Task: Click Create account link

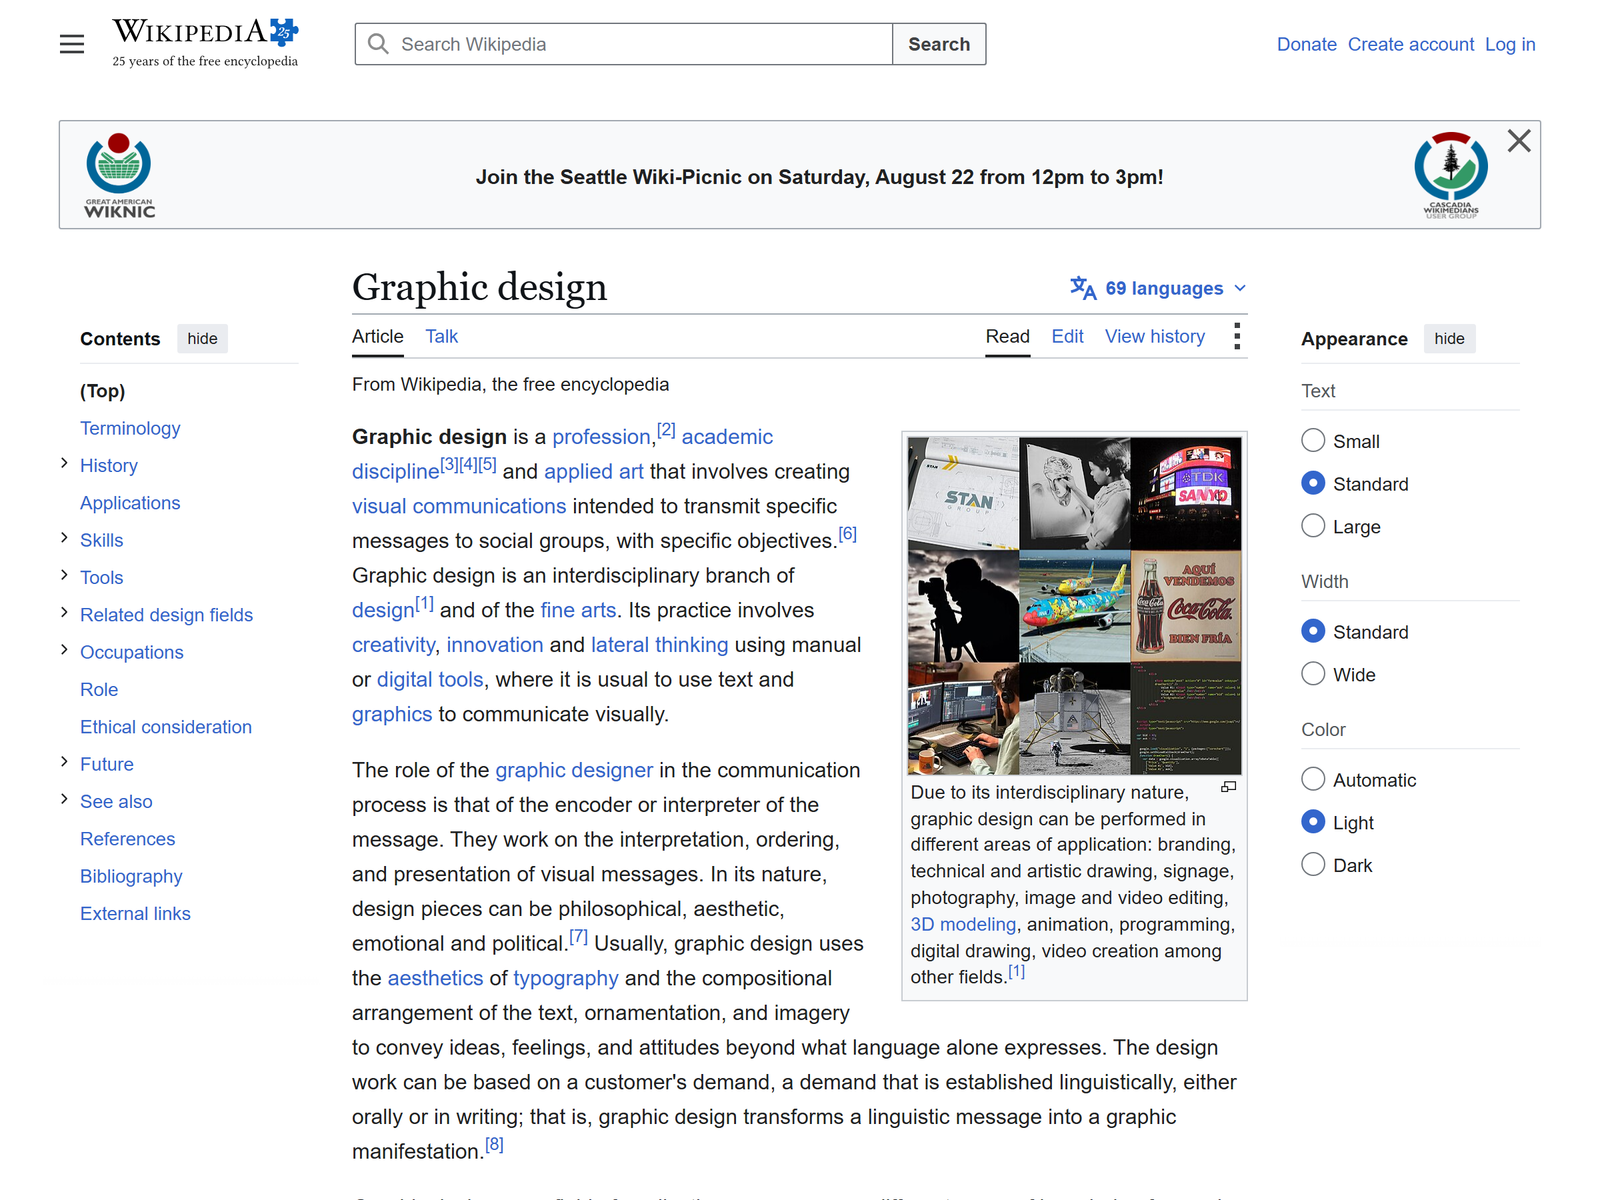Action: (1410, 44)
